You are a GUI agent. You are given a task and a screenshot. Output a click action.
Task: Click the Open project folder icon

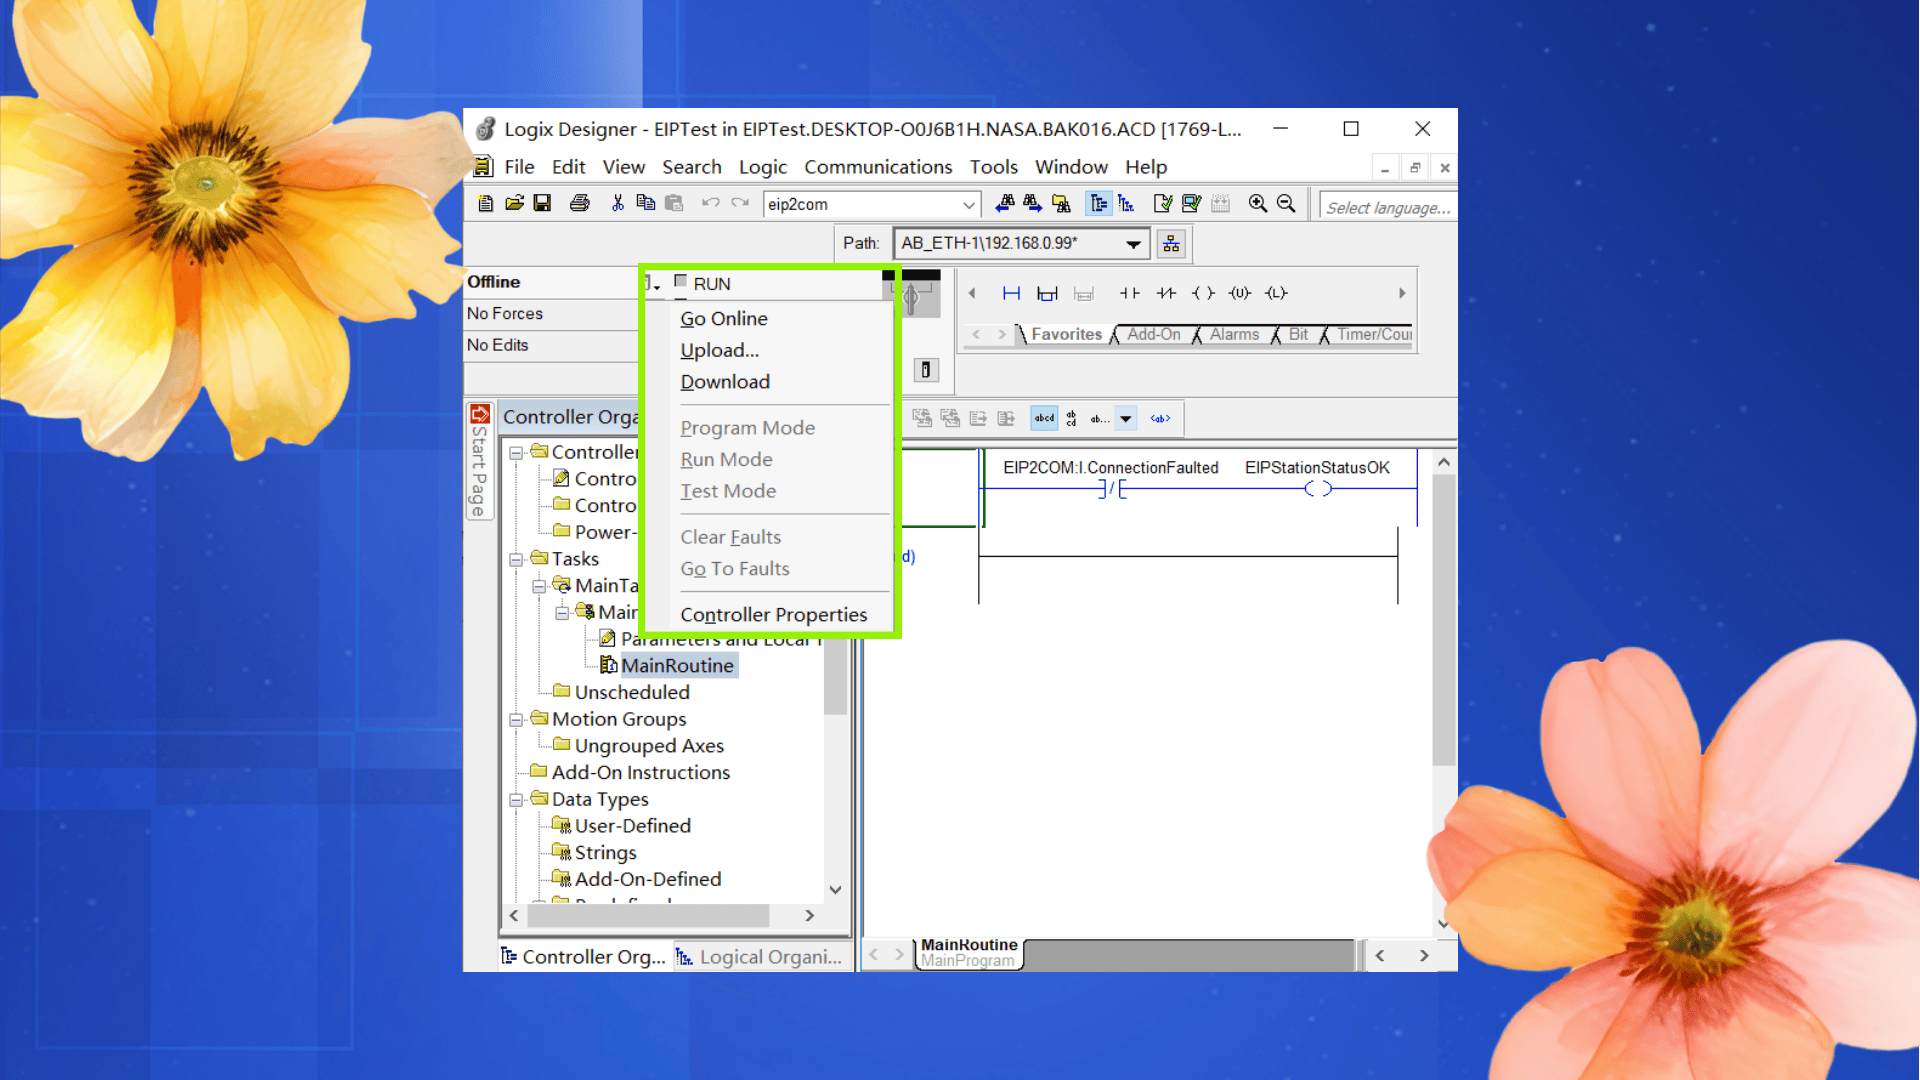(514, 204)
